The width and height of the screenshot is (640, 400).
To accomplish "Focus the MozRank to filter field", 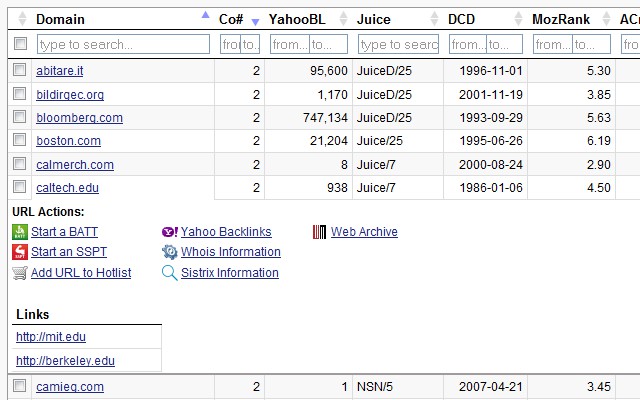I will pos(592,44).
